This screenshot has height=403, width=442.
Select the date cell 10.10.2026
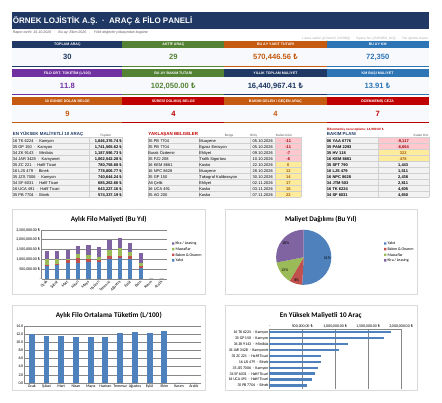pos(263,159)
